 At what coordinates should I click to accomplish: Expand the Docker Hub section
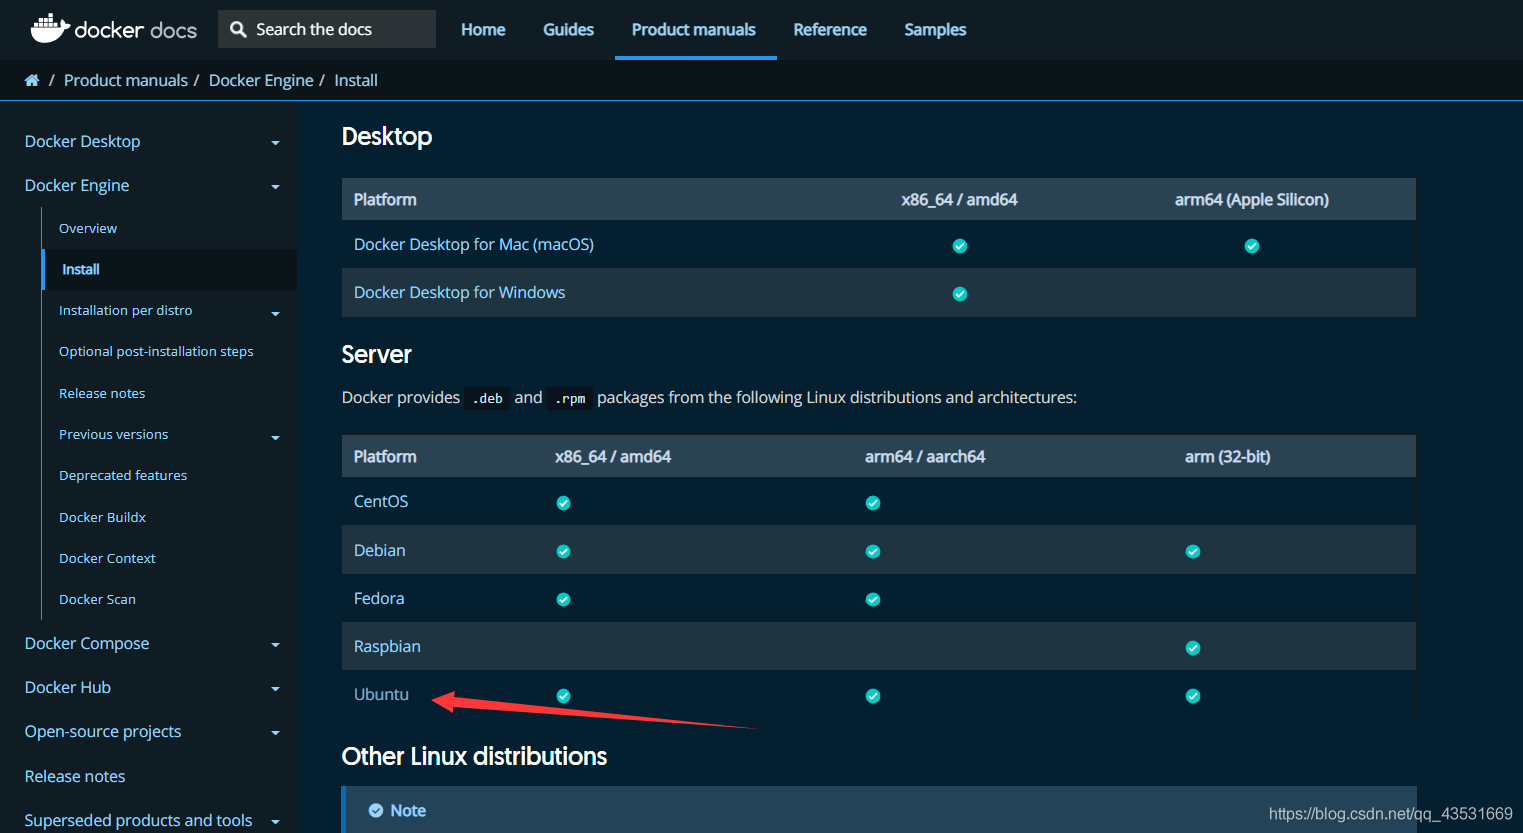point(275,689)
